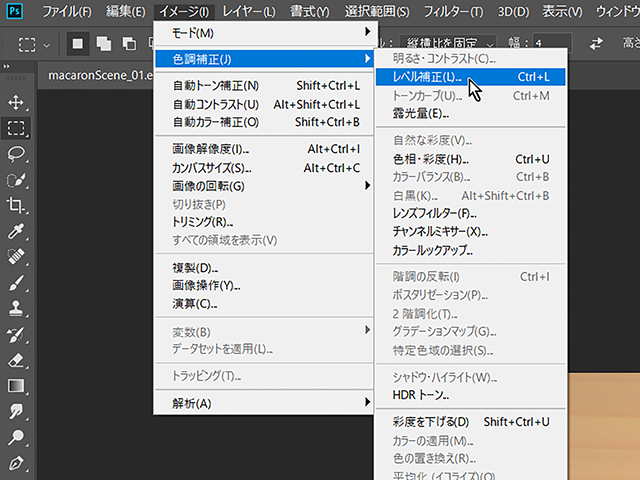Choose カラールックアップ adjustment

pyautogui.click(x=471, y=250)
